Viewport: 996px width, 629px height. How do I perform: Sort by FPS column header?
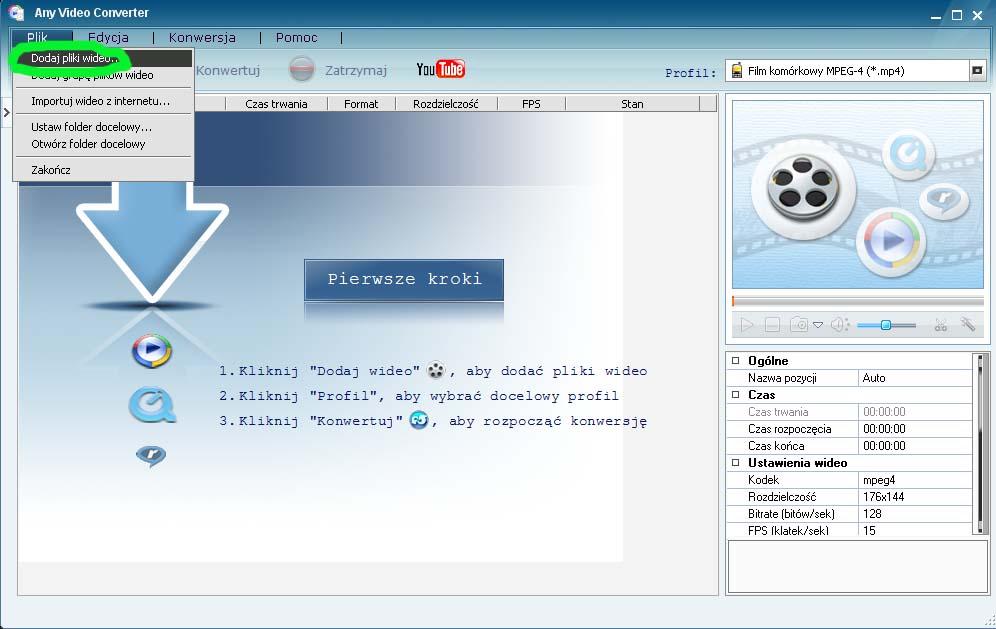pos(531,104)
